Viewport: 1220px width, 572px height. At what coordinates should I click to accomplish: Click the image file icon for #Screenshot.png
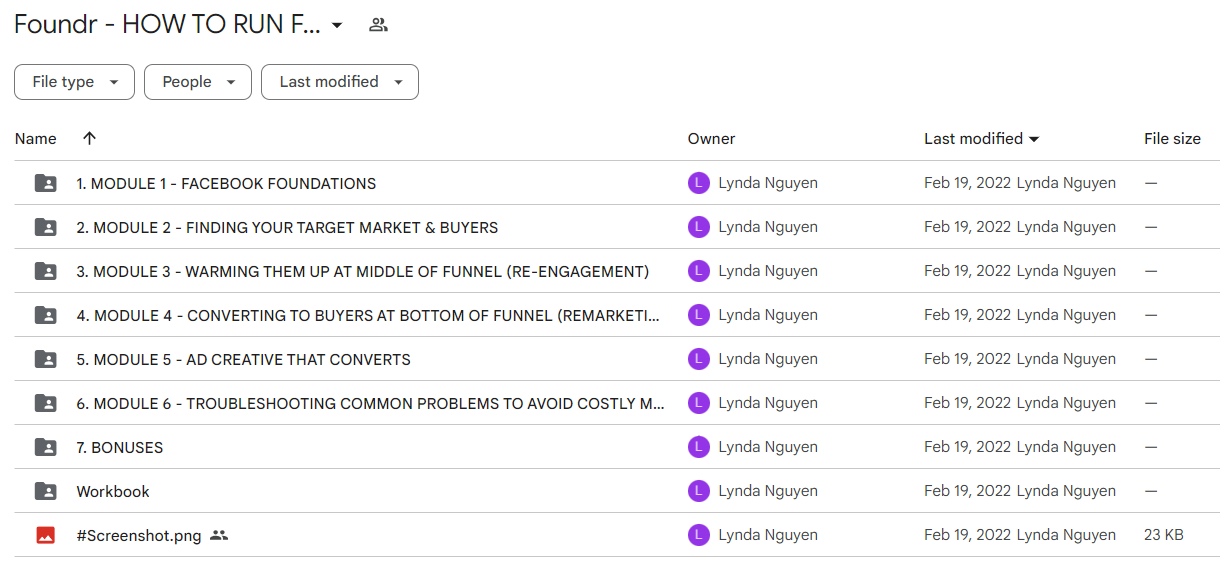[45, 535]
